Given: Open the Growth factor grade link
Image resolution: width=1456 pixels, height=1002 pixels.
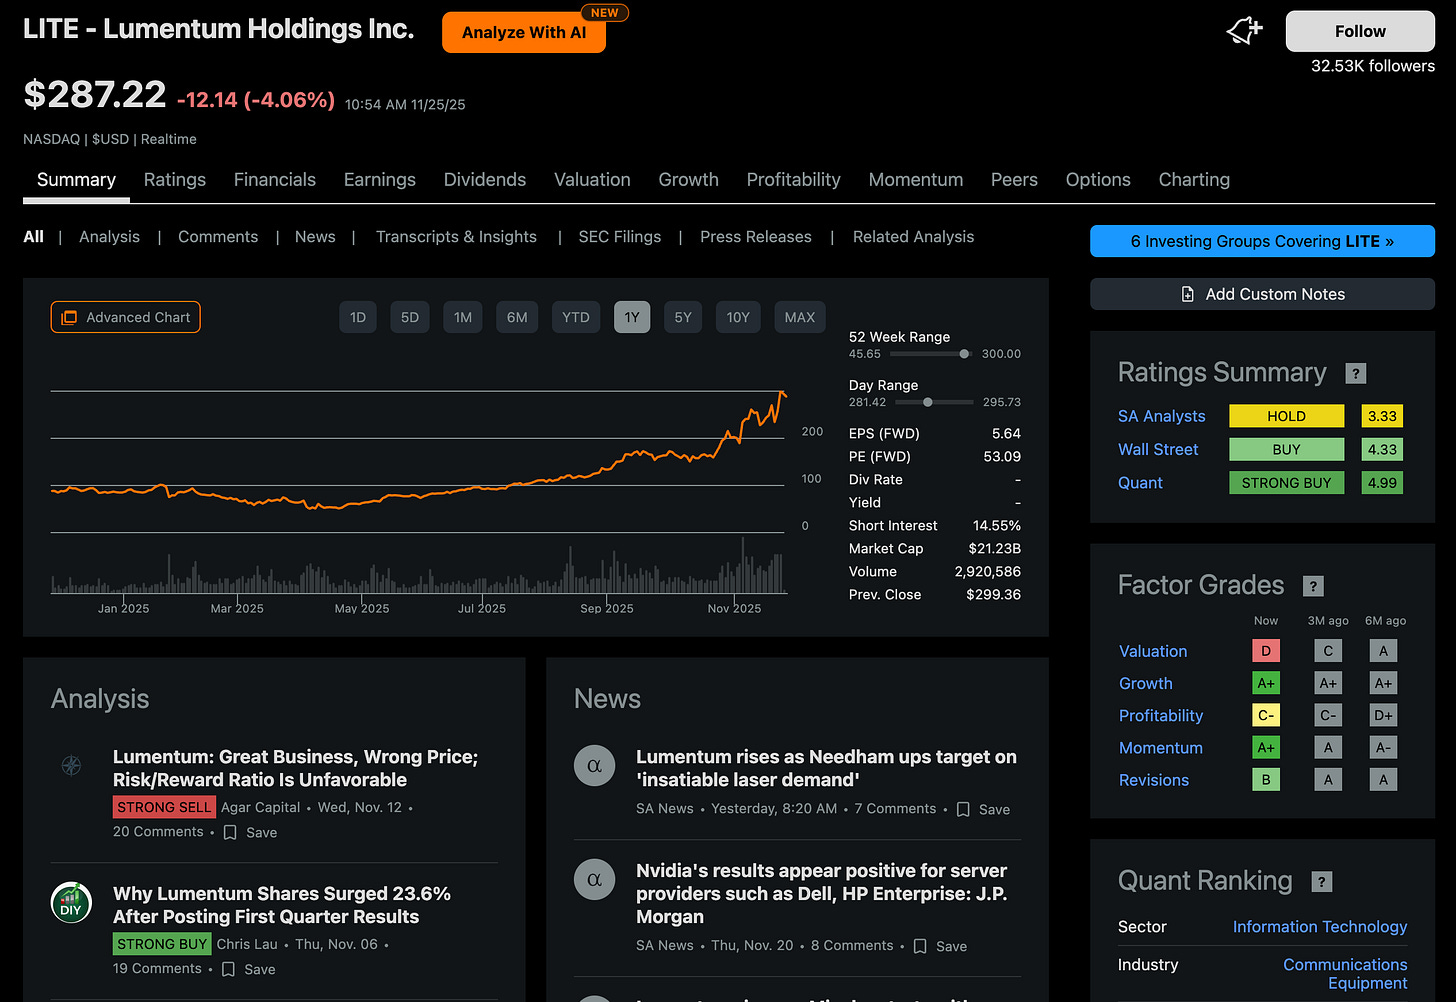Looking at the screenshot, I should coord(1146,684).
